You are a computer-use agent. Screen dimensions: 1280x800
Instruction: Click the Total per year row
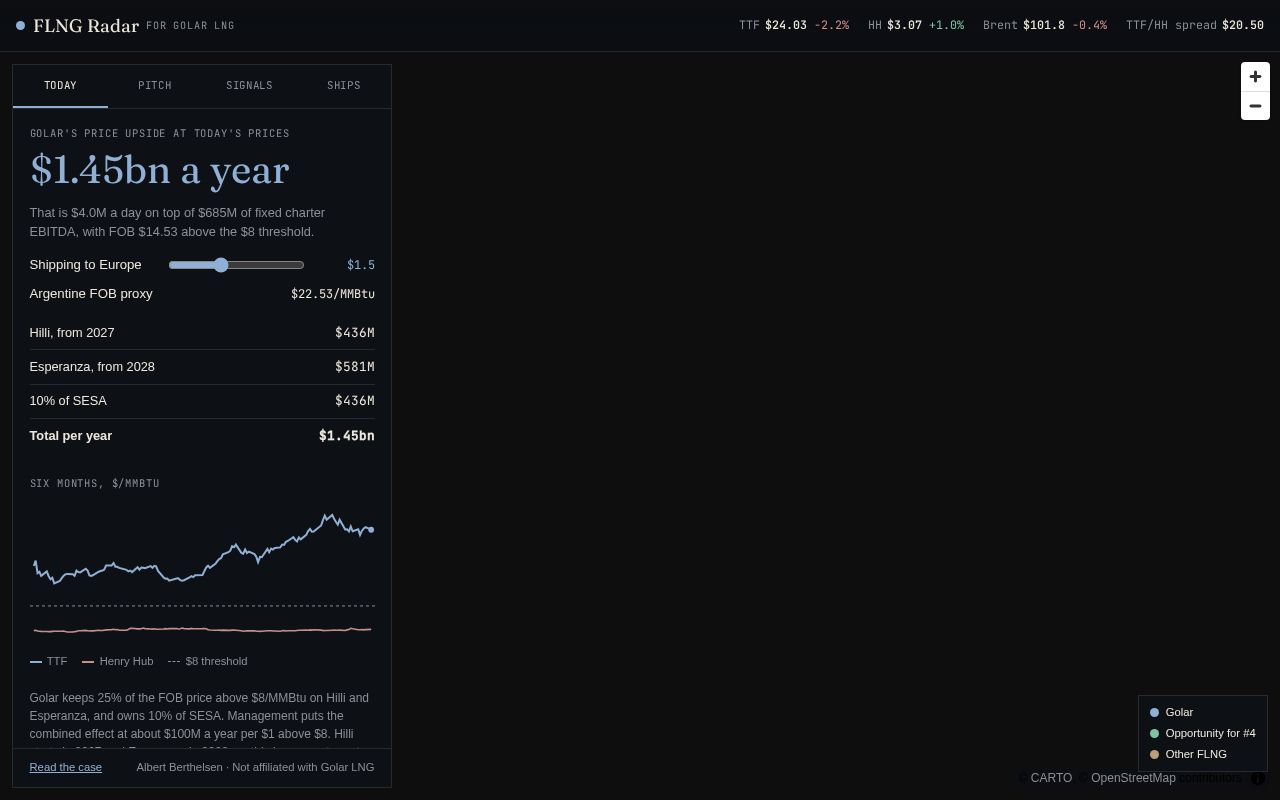202,436
